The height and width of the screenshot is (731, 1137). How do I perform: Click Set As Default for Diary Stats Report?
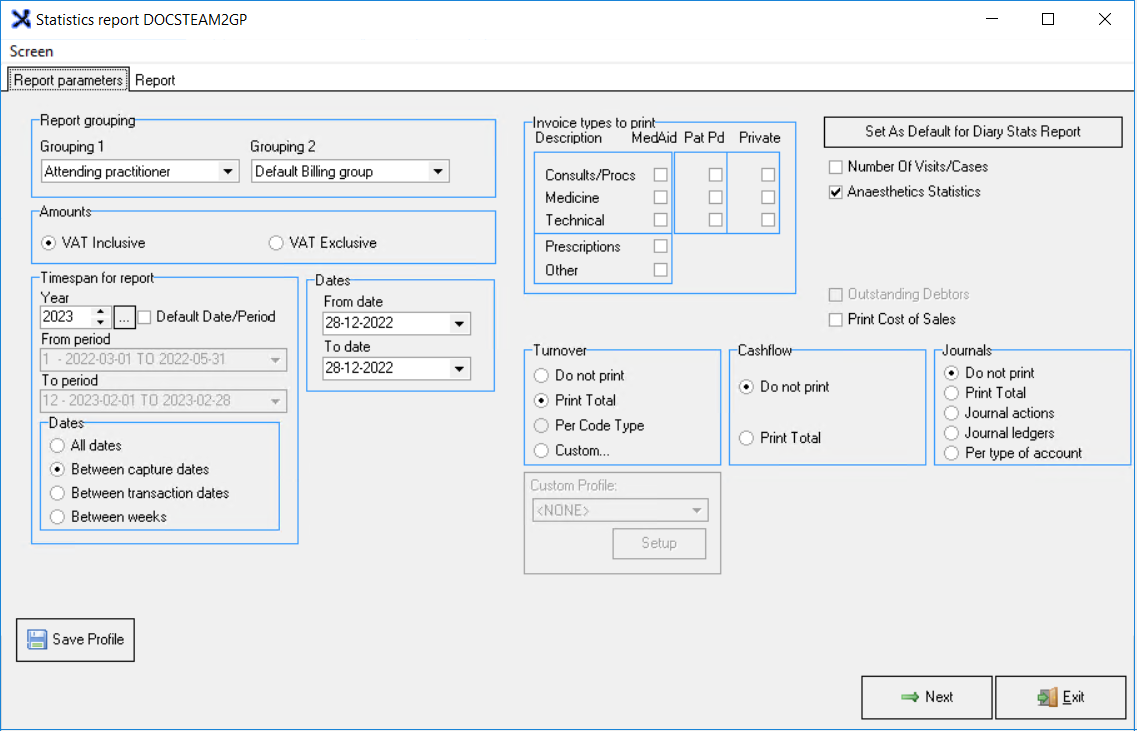[973, 131]
